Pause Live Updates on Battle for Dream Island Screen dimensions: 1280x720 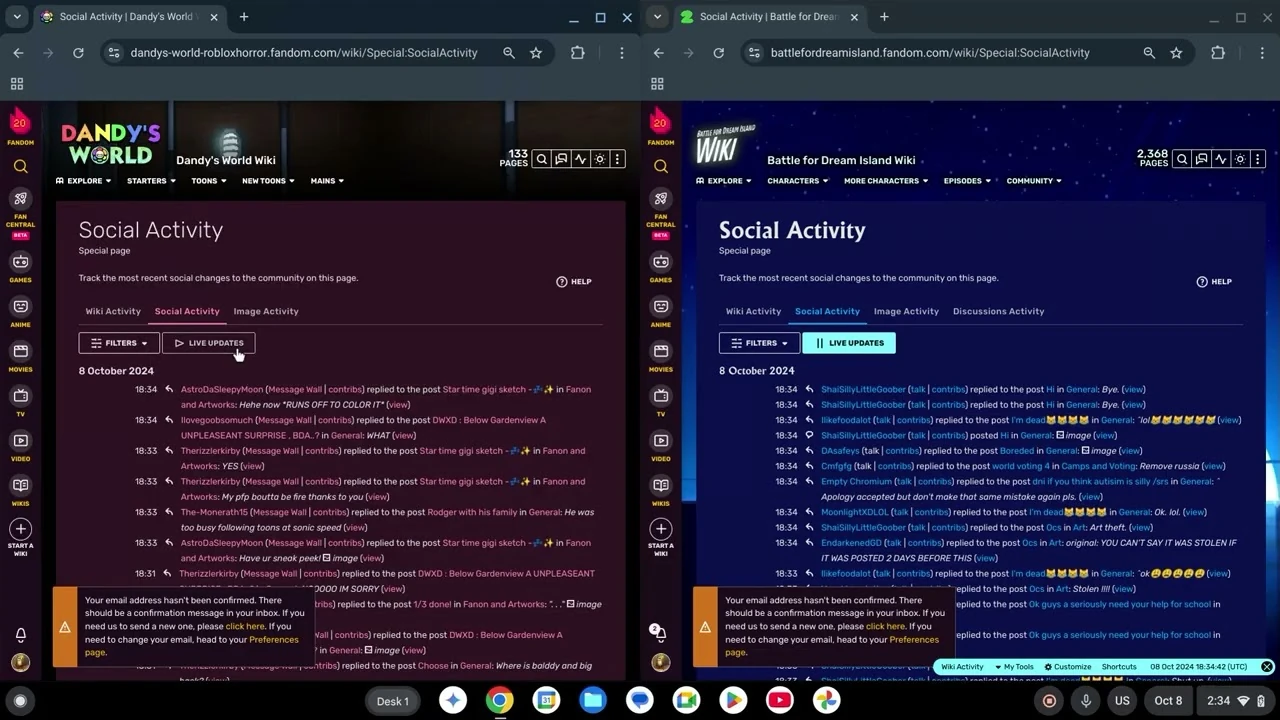[x=848, y=343]
